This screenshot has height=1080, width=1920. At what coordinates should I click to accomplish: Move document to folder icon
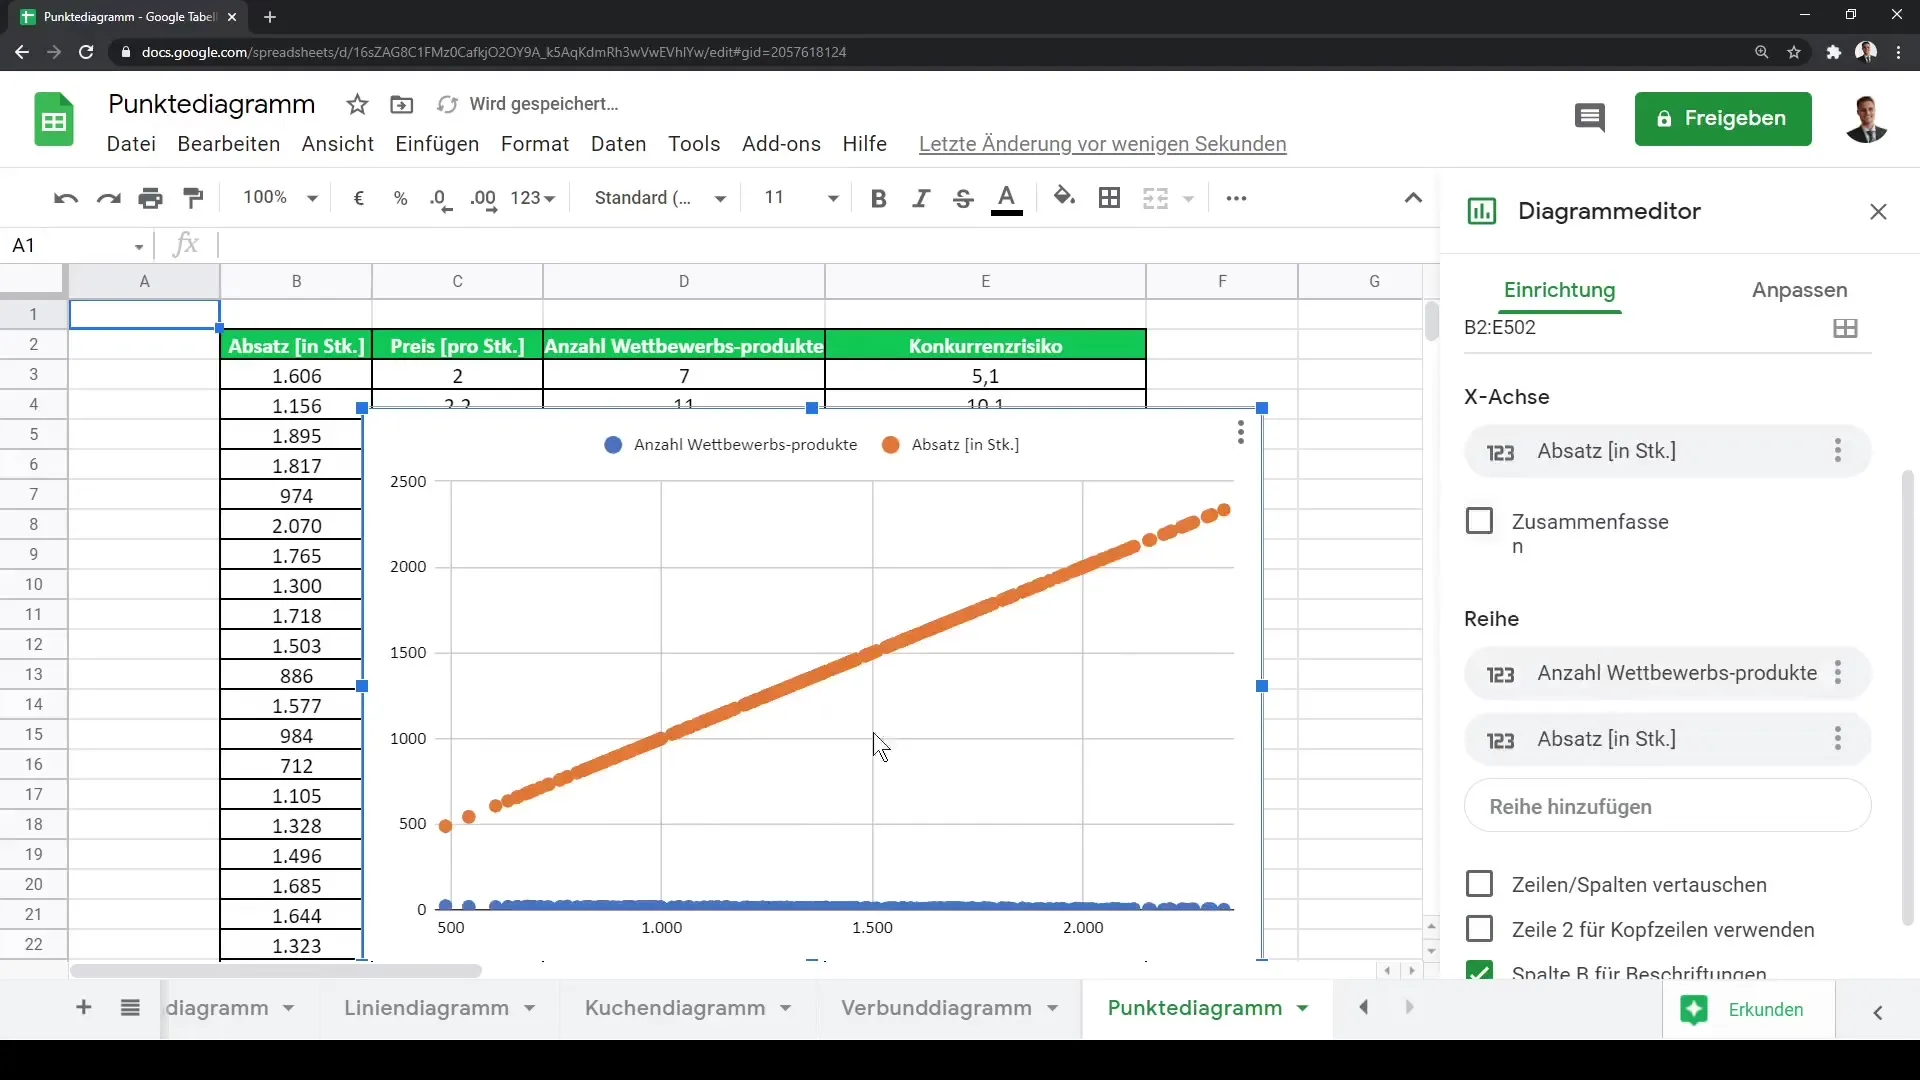tap(401, 104)
